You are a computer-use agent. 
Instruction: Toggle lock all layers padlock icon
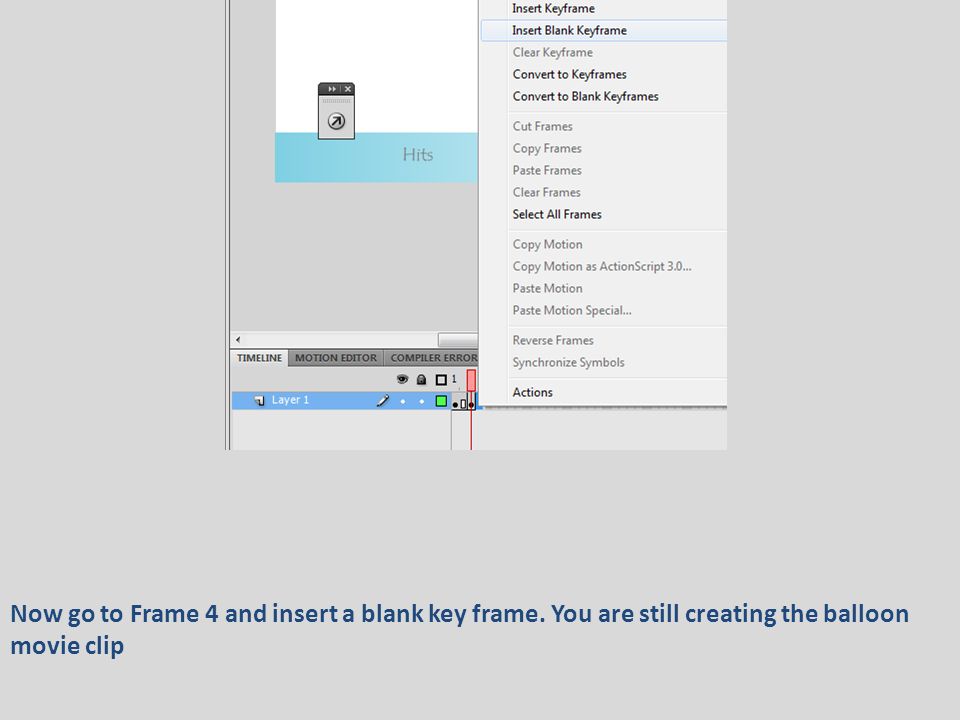(421, 380)
